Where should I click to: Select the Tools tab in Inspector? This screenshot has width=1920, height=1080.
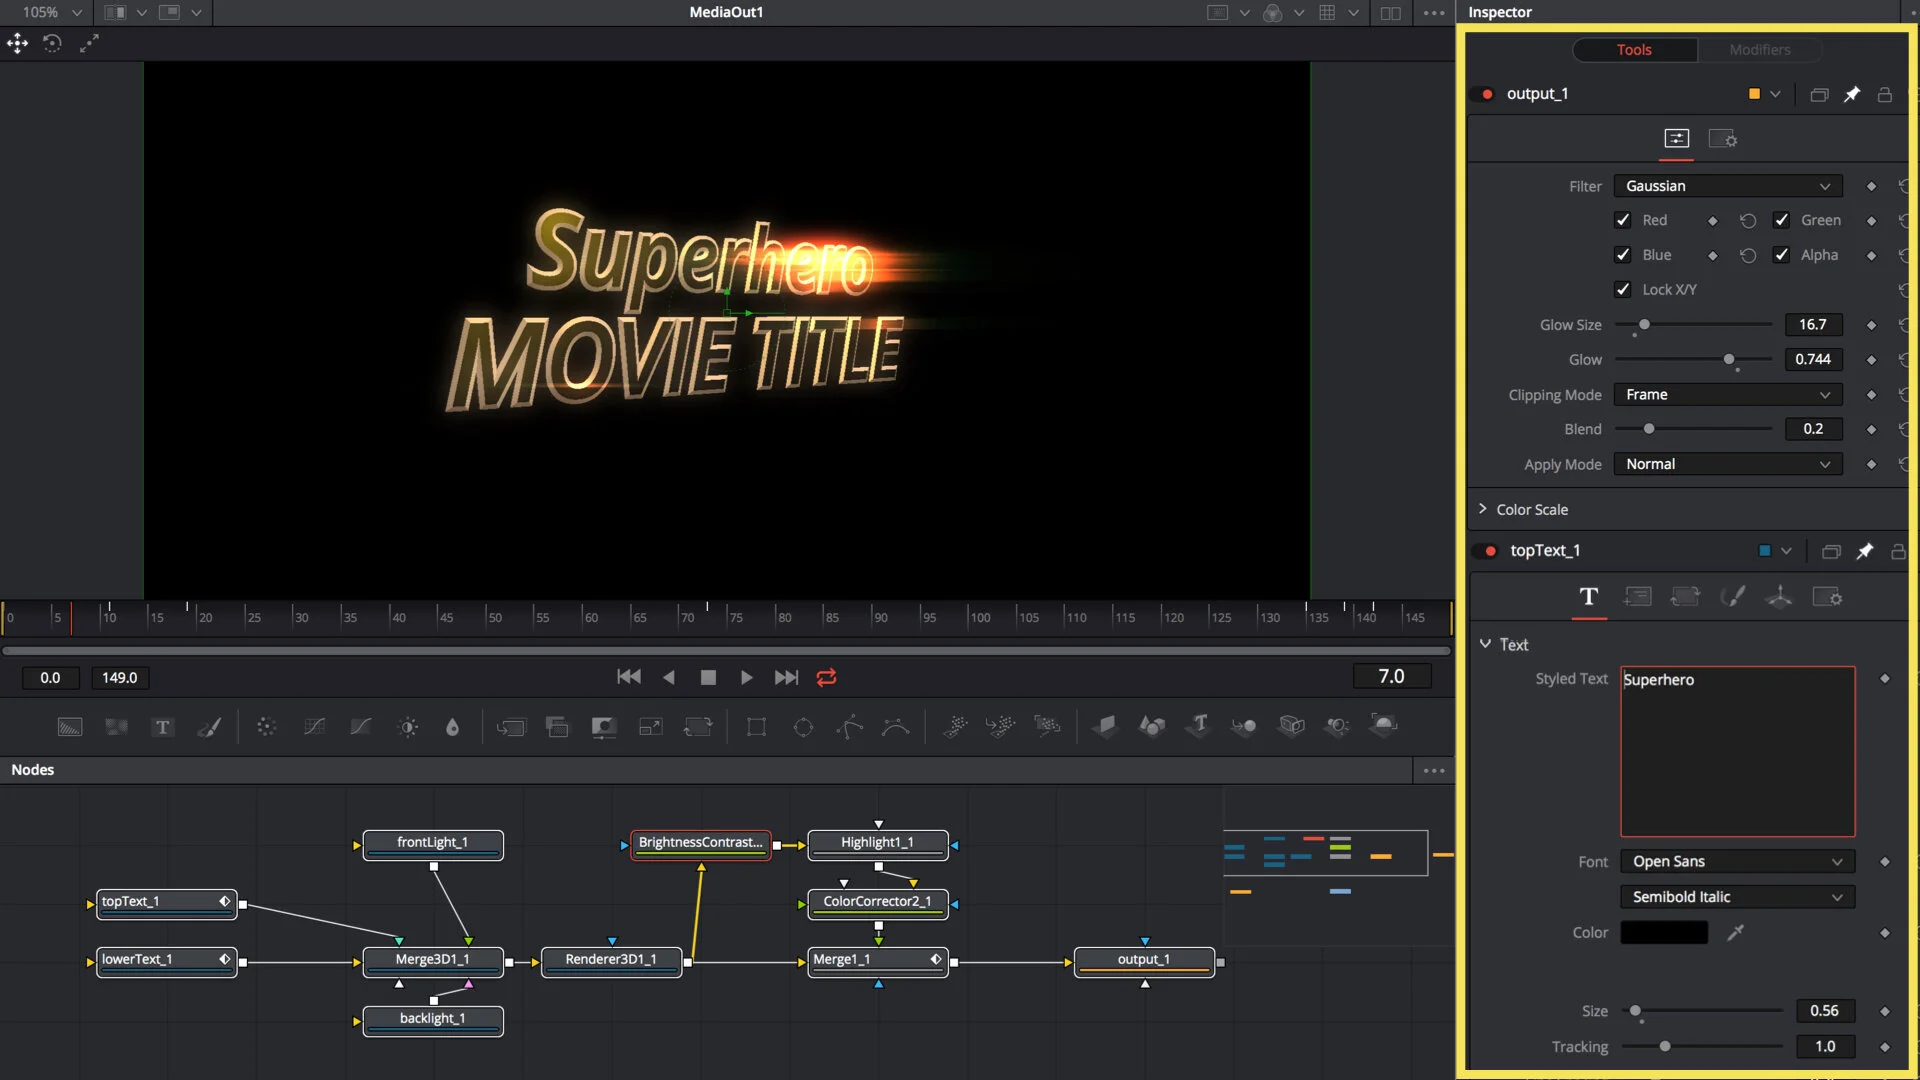click(x=1634, y=49)
